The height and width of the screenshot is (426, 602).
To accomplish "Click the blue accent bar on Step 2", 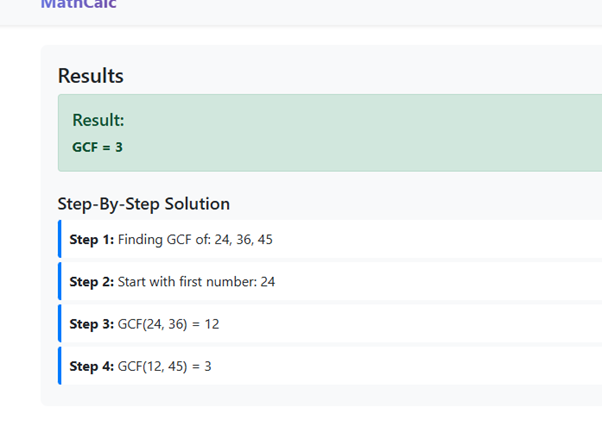I will (60, 282).
